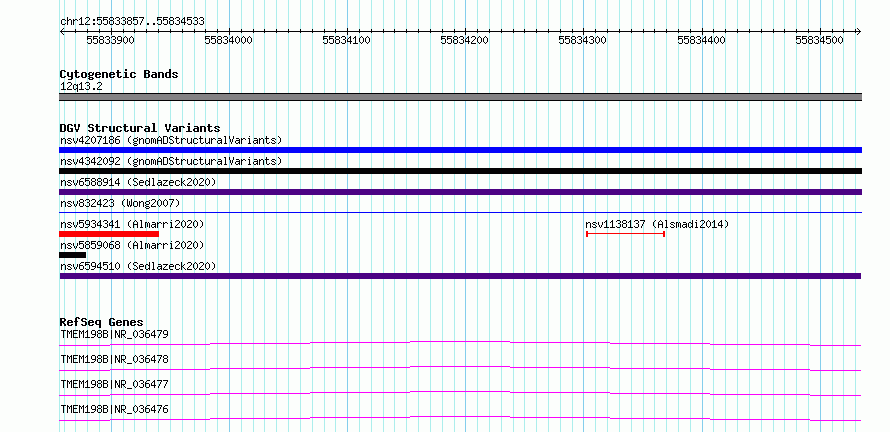The image size is (890, 432).
Task: Click the purple nsv6588914 variant bar
Action: tap(460, 192)
